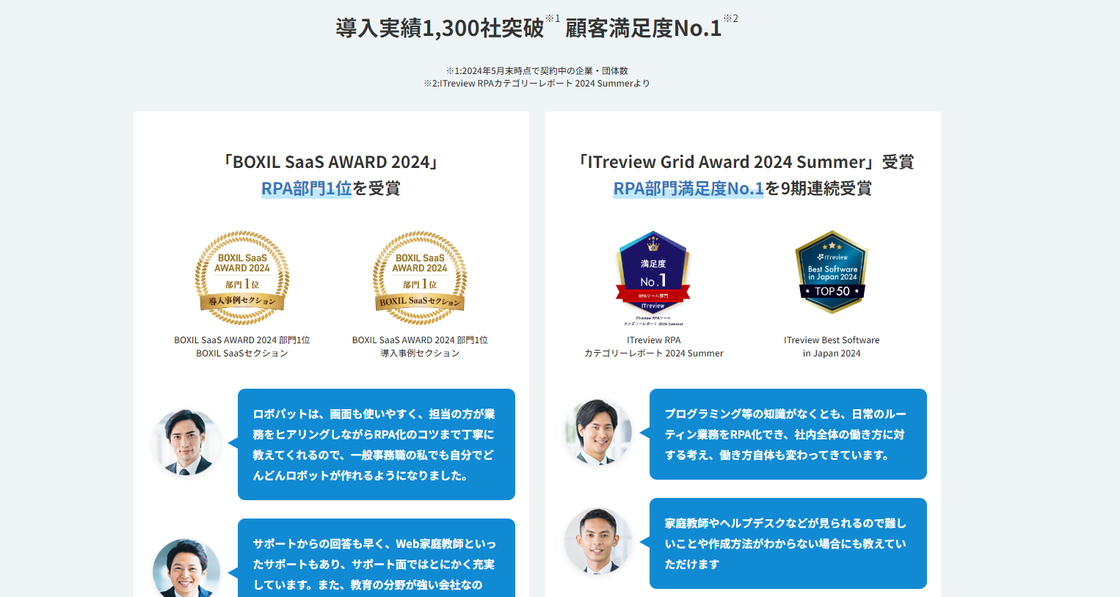Click the ITreview Best Software in Japan 2024 caption
Screen dimensions: 1120x597
831,347
